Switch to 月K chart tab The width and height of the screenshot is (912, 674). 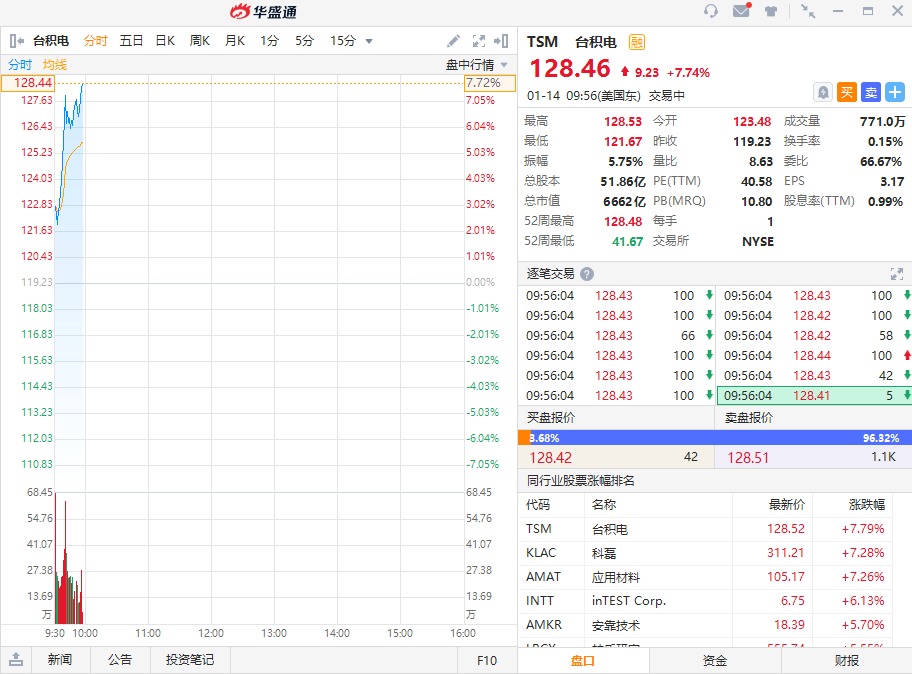(x=234, y=41)
